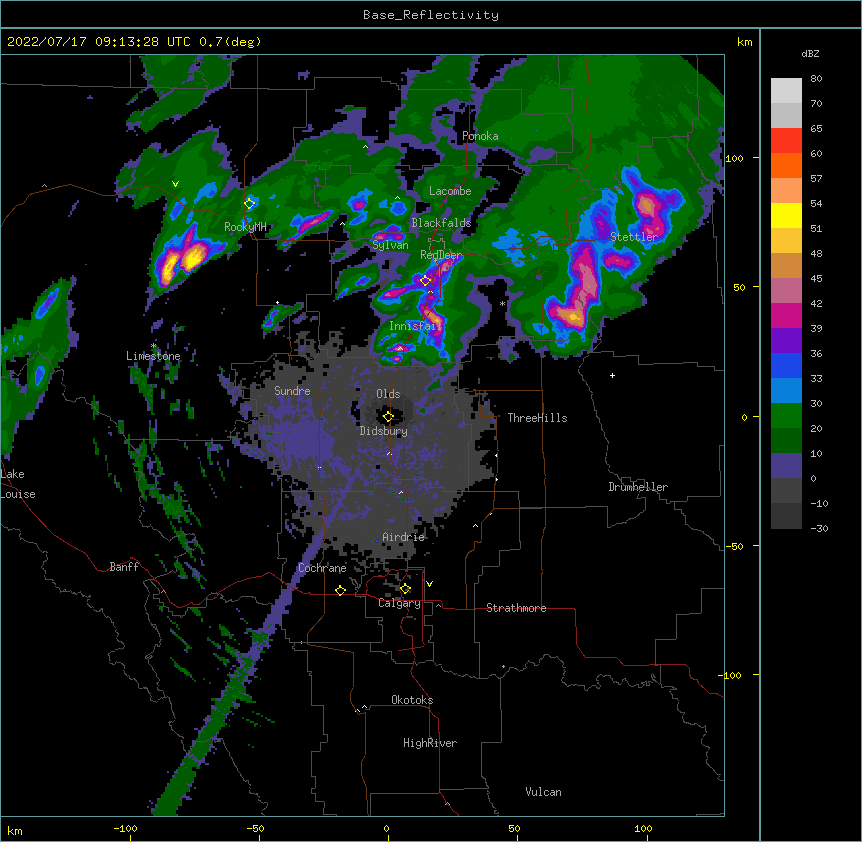Click the yellow diamond marker east of Cochrane
This screenshot has height=842, width=862.
tap(340, 590)
